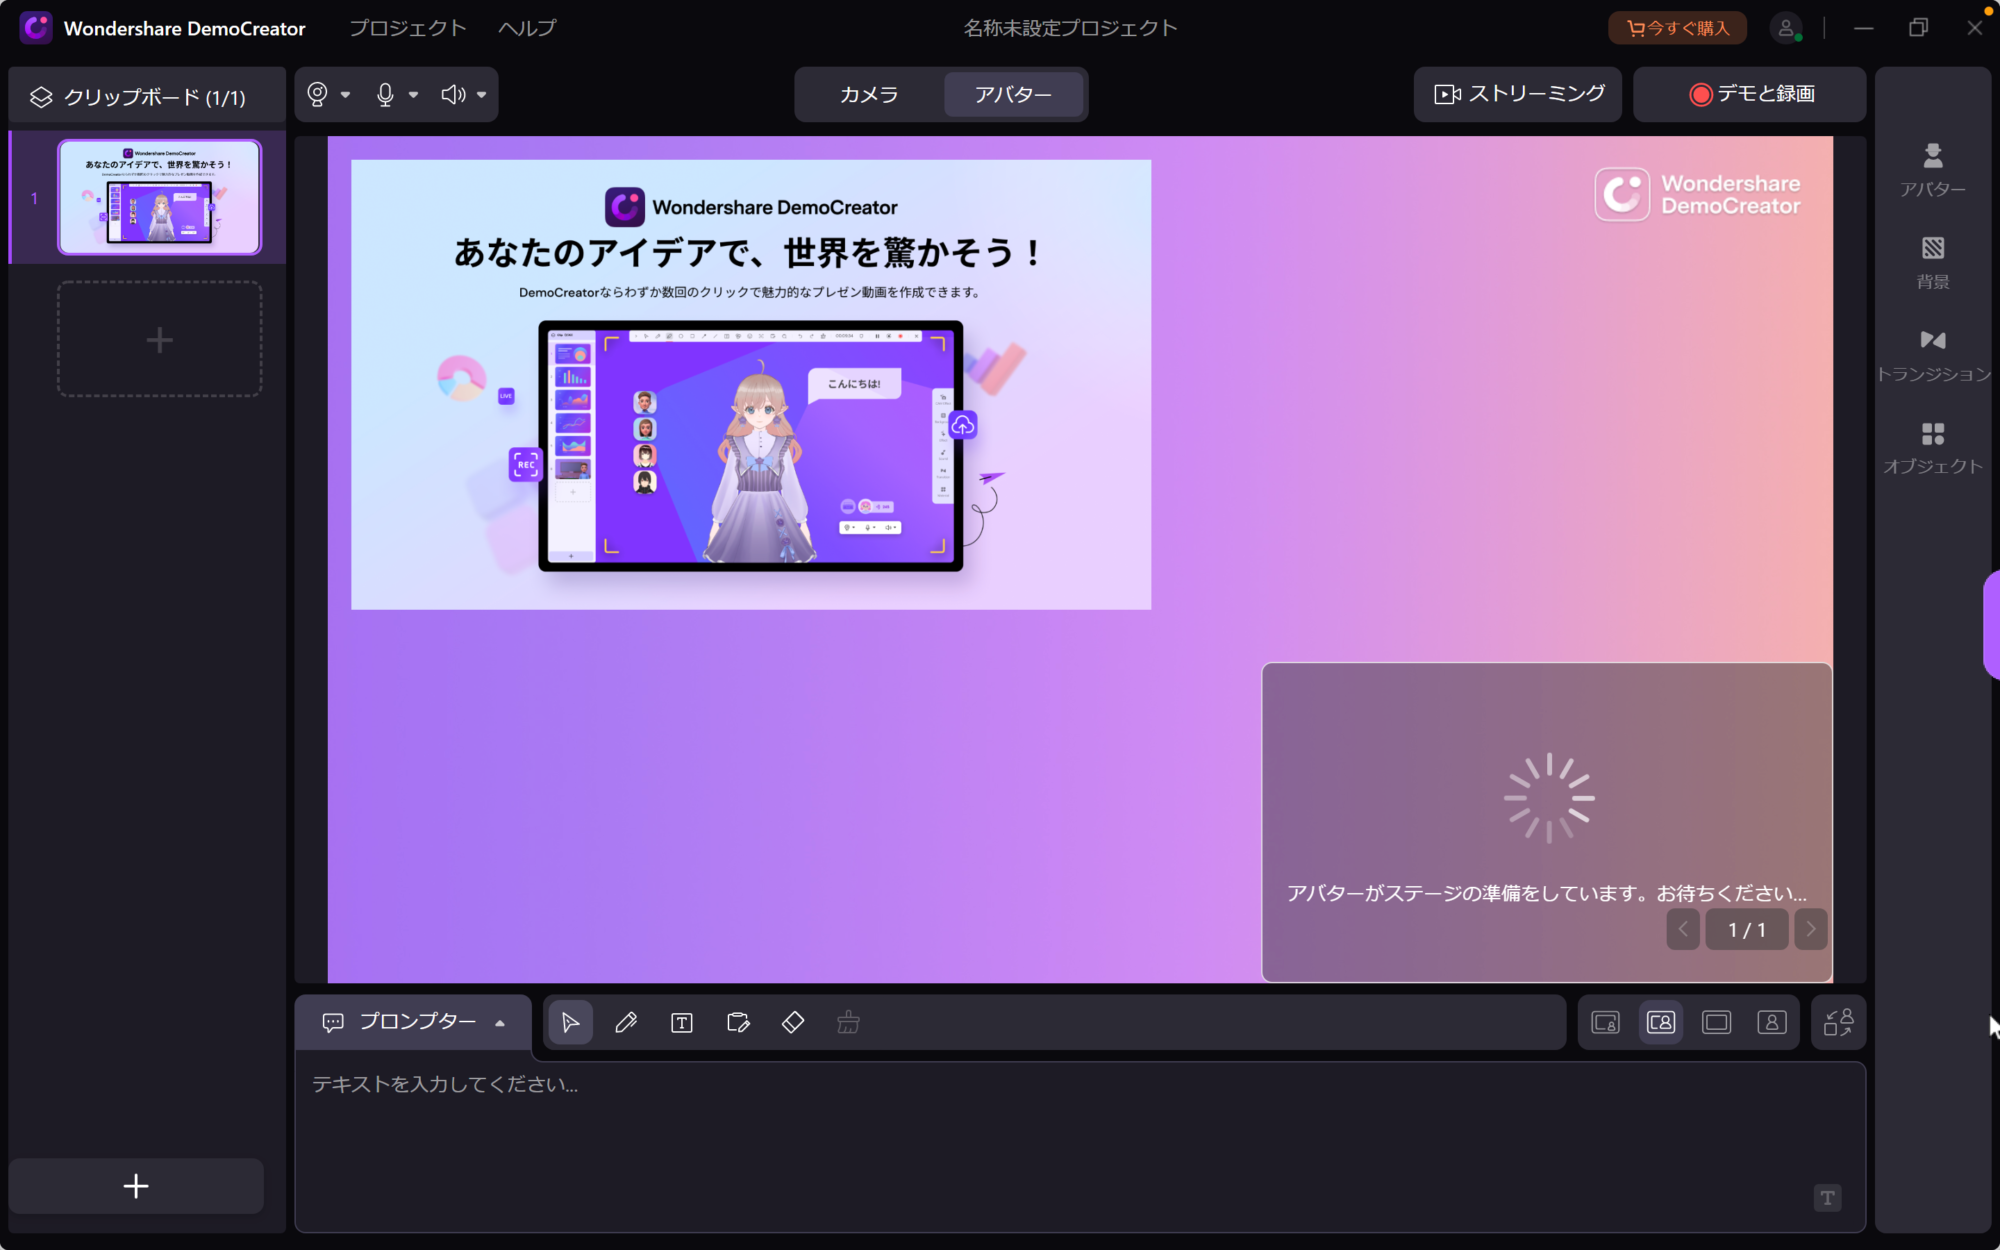Viewport: 2000px width, 1250px height.
Task: Click the クリップボード (1/1) header
Action: point(147,97)
